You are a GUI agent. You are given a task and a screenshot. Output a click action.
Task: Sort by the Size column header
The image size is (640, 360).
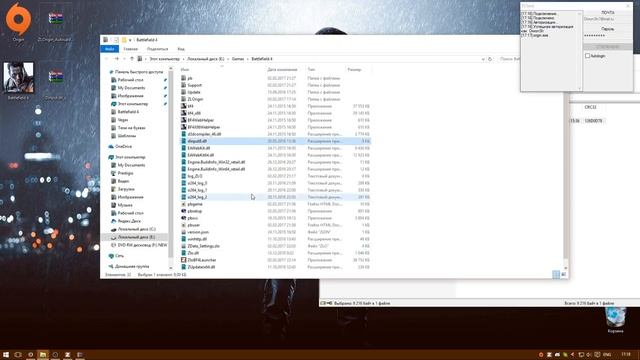coord(355,70)
